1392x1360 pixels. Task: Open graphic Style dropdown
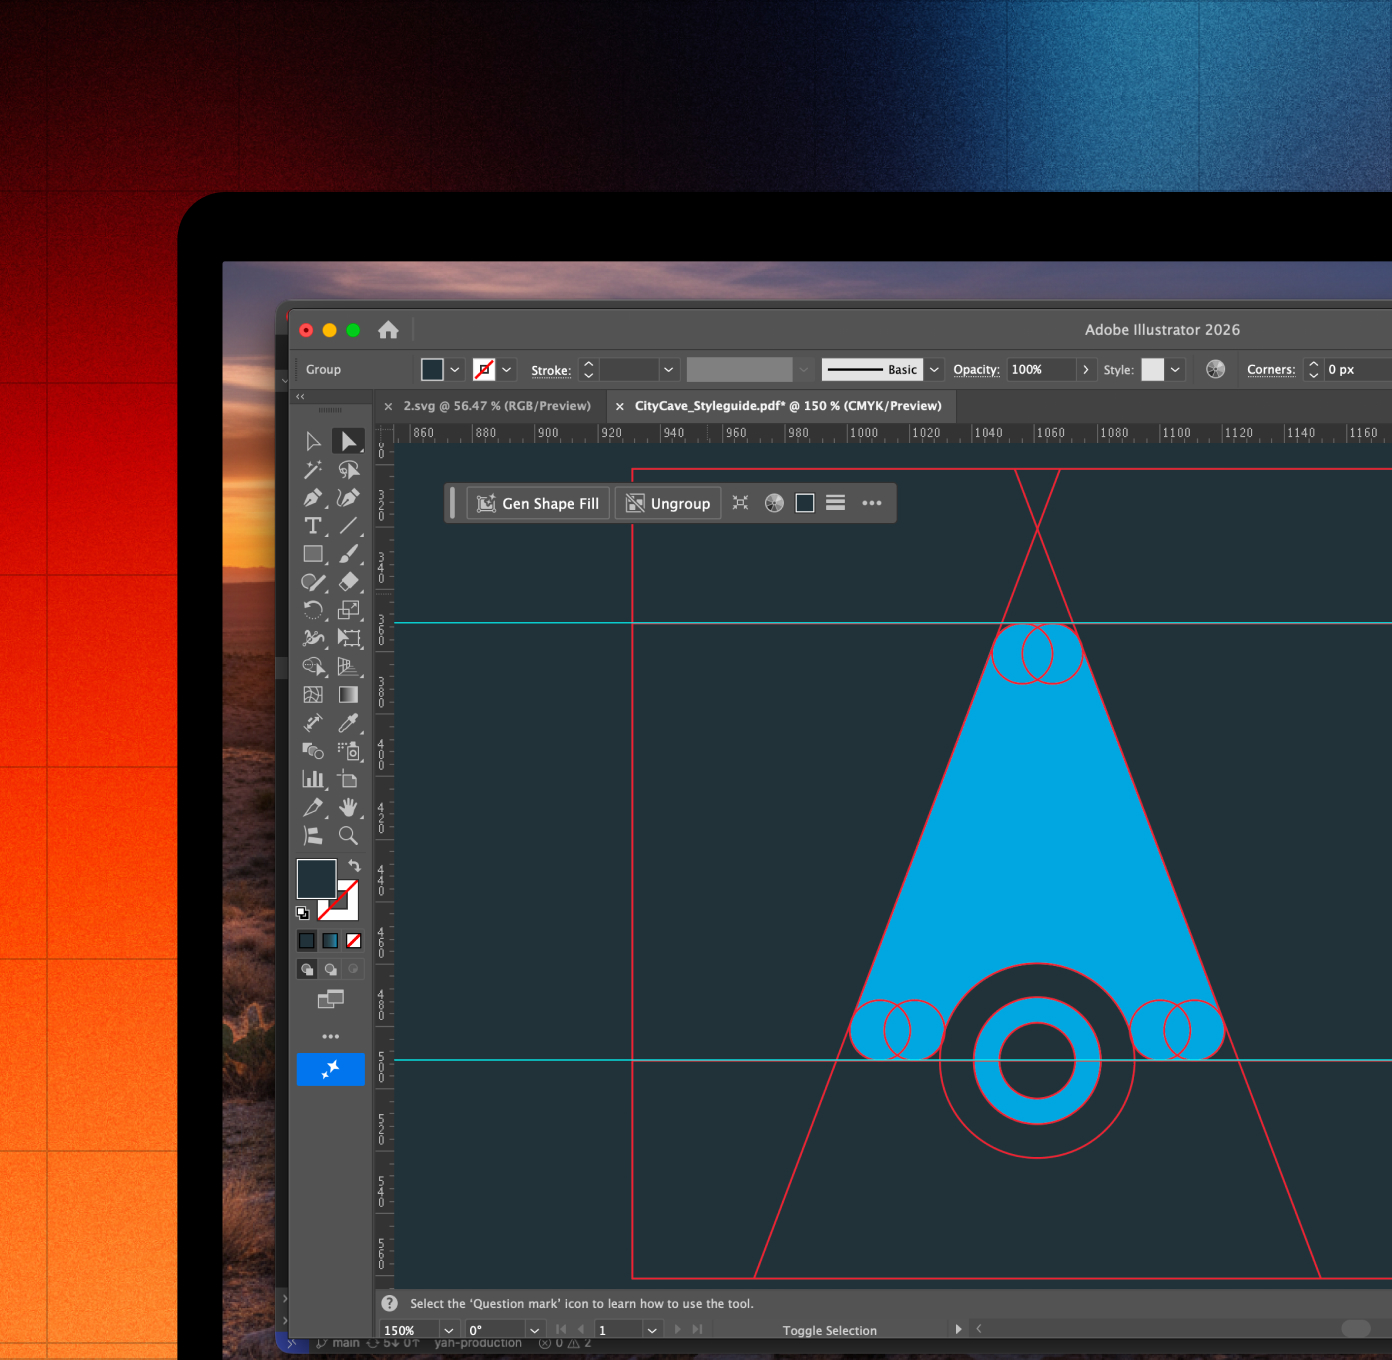(1175, 369)
